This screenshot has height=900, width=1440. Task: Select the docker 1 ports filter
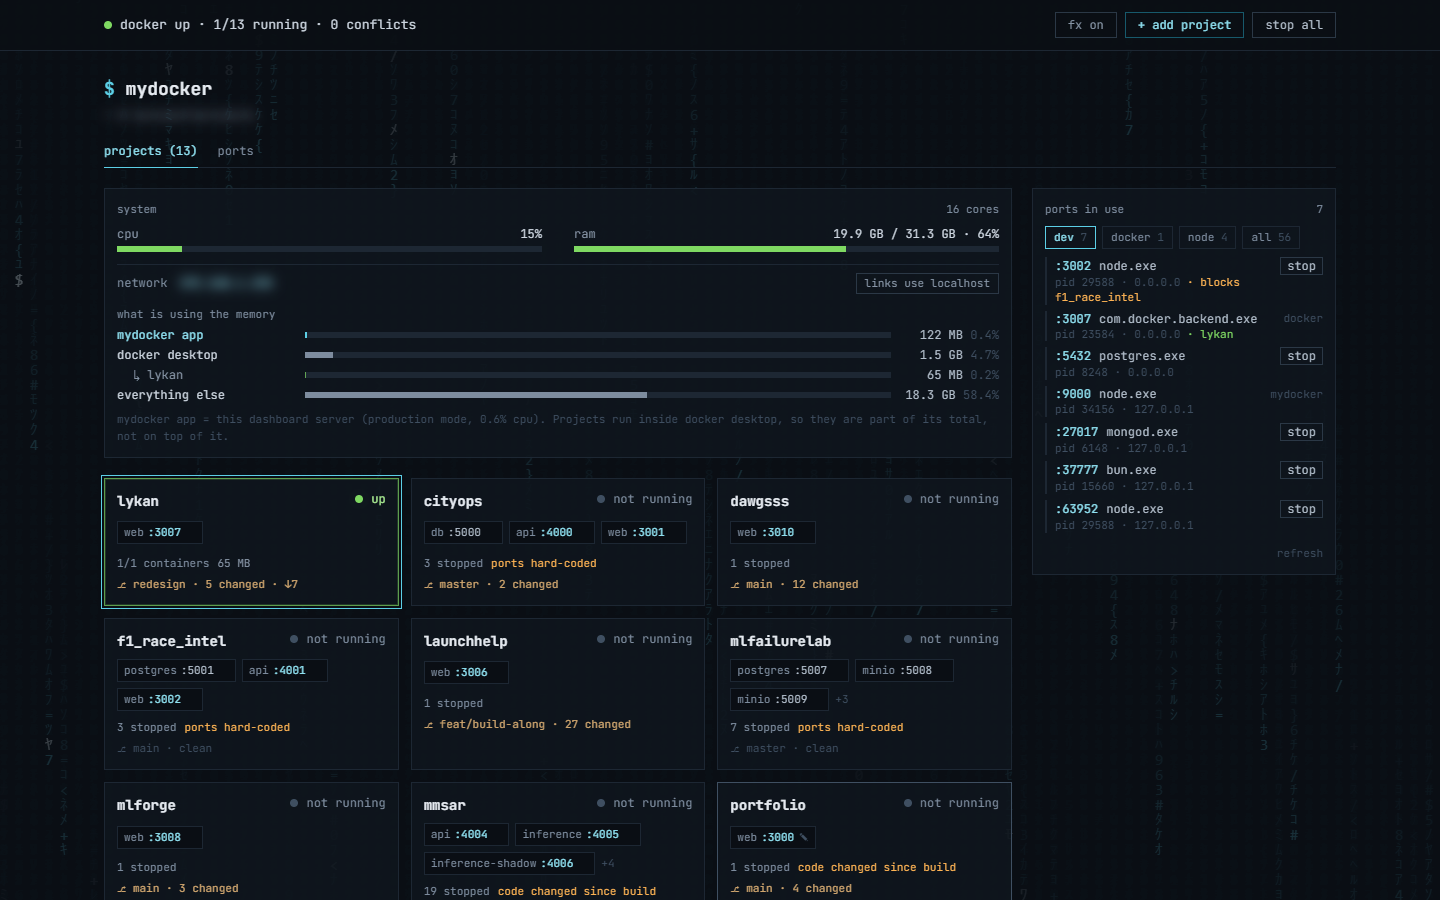[x=1137, y=238]
